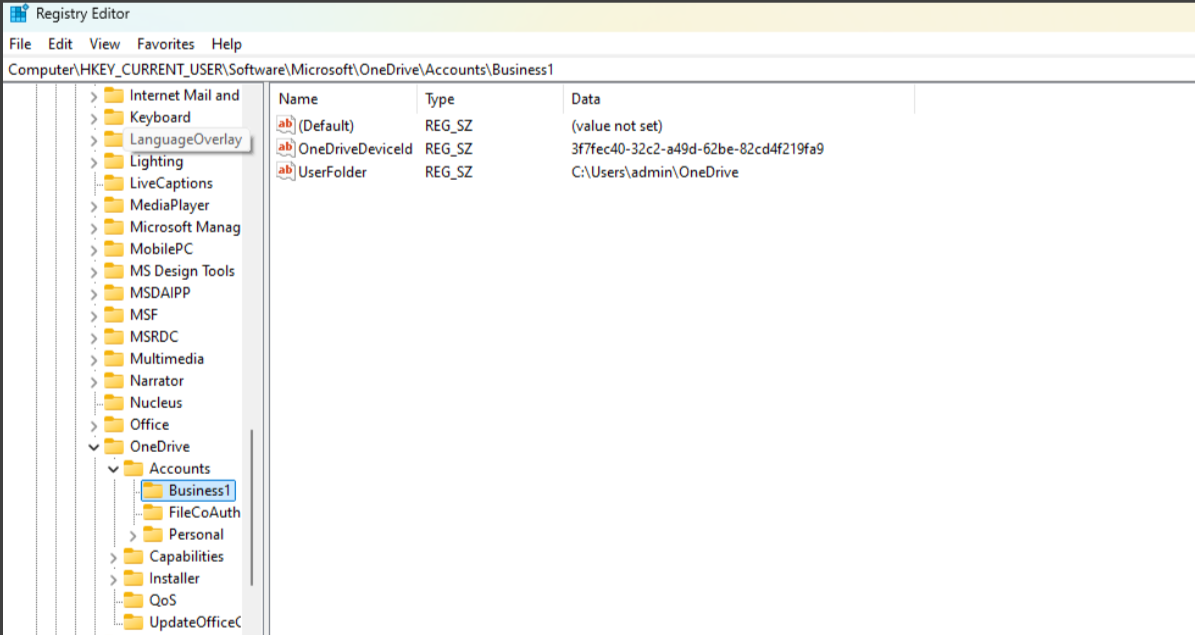
Task: Click the registry path address bar
Action: [598, 69]
